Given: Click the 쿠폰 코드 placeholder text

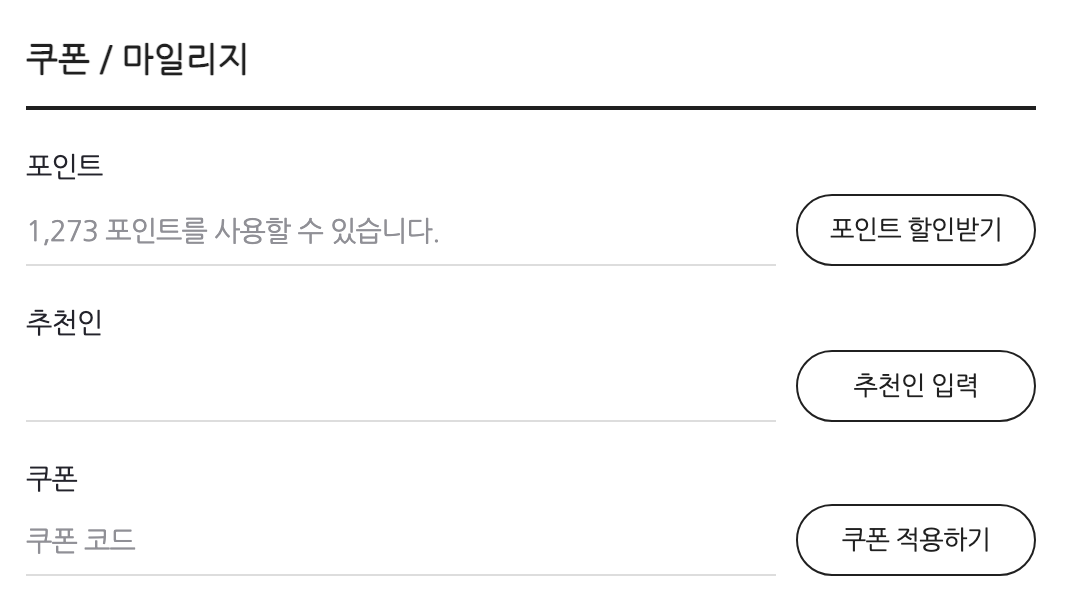Looking at the screenshot, I should point(80,542).
